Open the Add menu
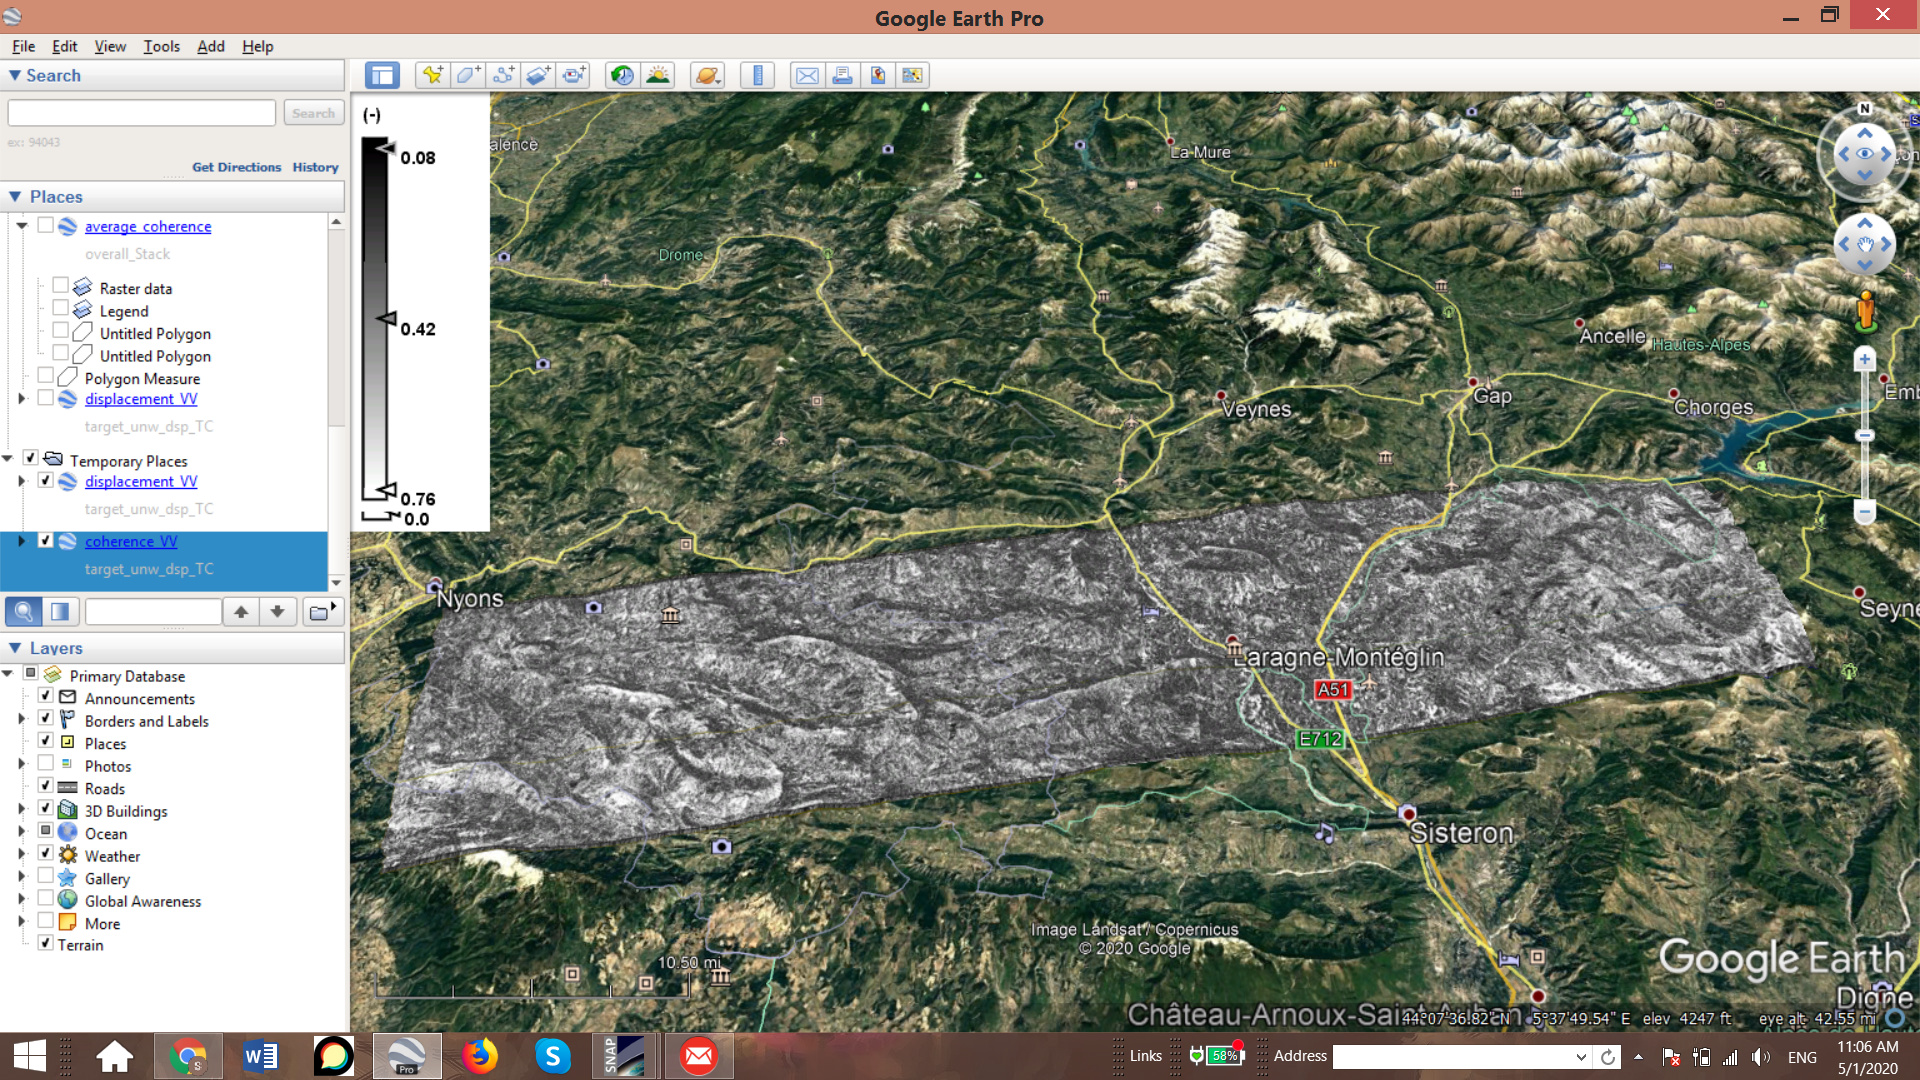The image size is (1920, 1080). click(210, 46)
